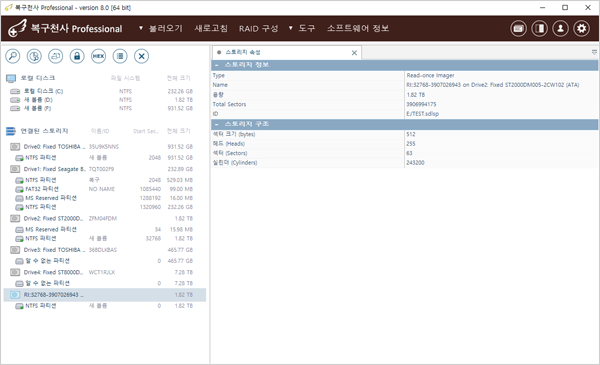Select the FAT32 파티션 NO NAME row
This screenshot has width=600, height=365.
tap(104, 189)
